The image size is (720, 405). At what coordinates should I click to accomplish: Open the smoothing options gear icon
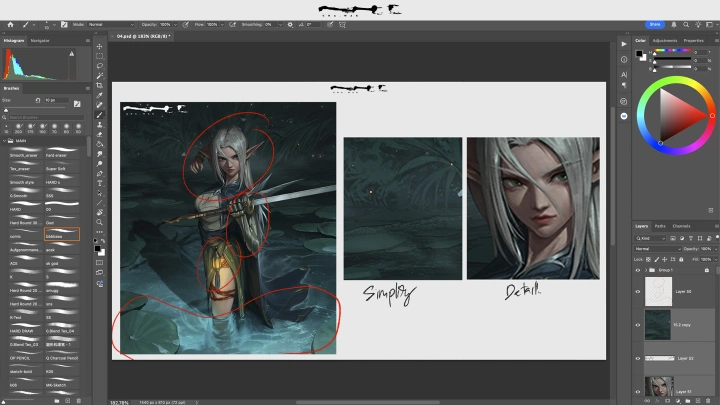coord(290,25)
